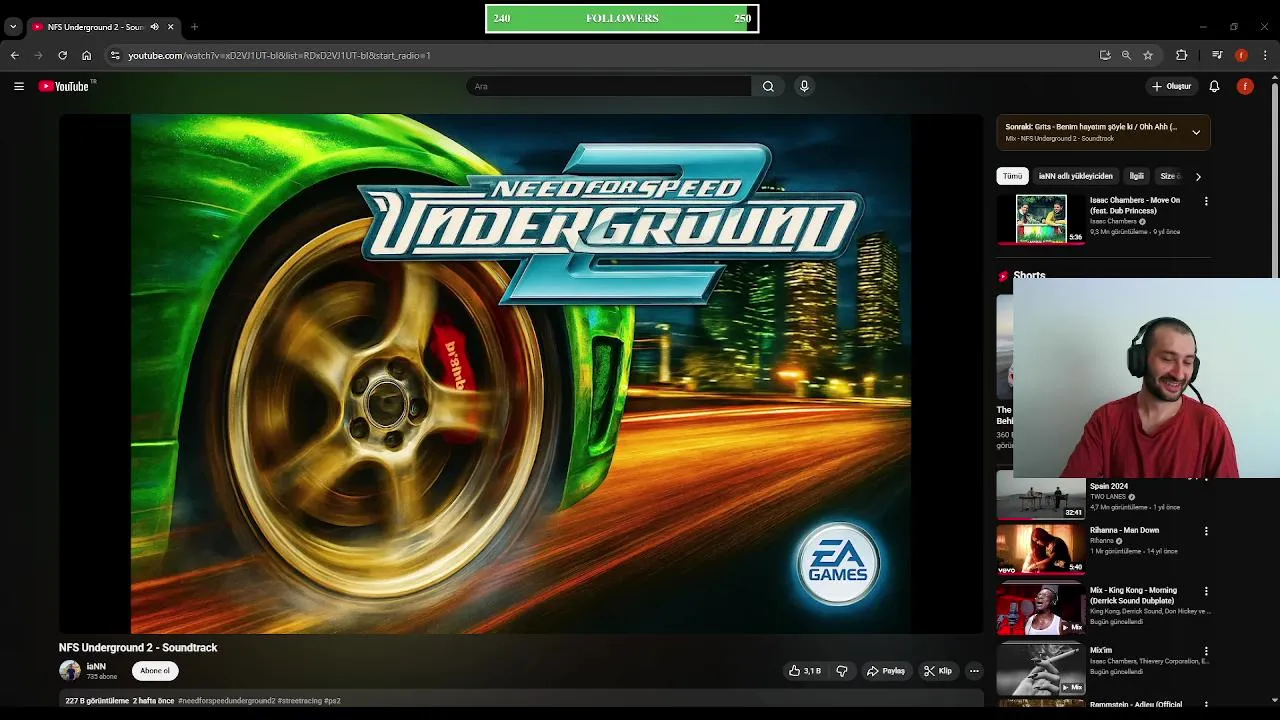Mute the tab via speaker icon

coord(154,27)
